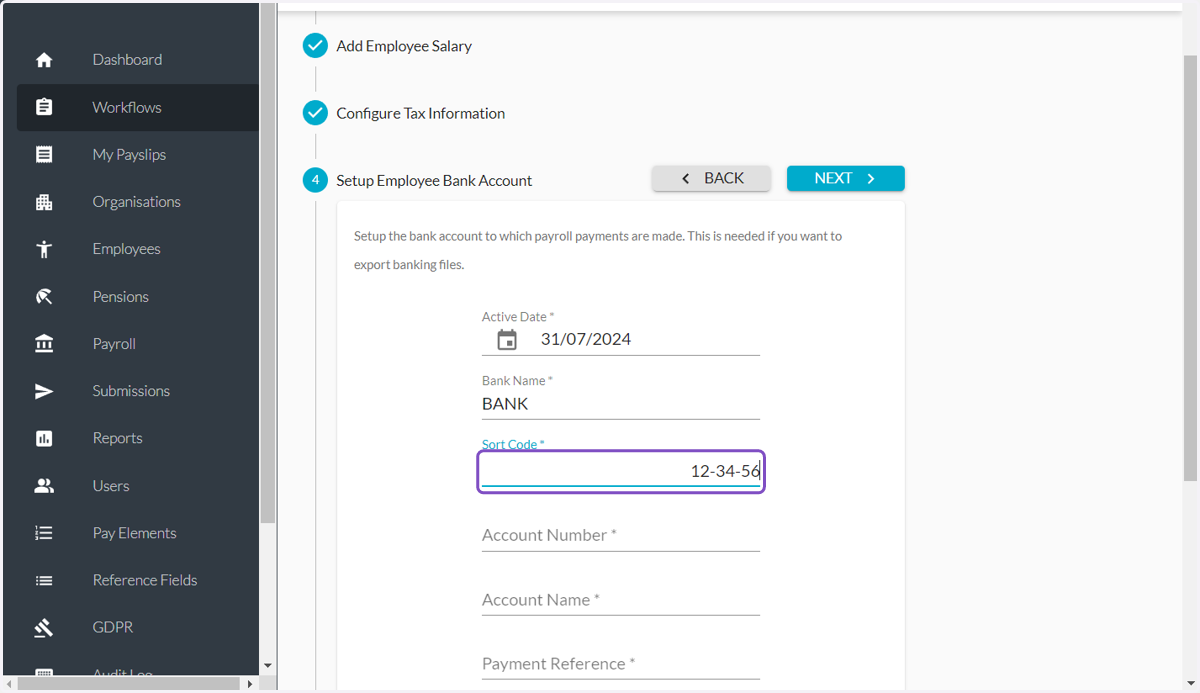The height and width of the screenshot is (693, 1200).
Task: Click the Submissions send arrow icon
Action: tap(44, 391)
